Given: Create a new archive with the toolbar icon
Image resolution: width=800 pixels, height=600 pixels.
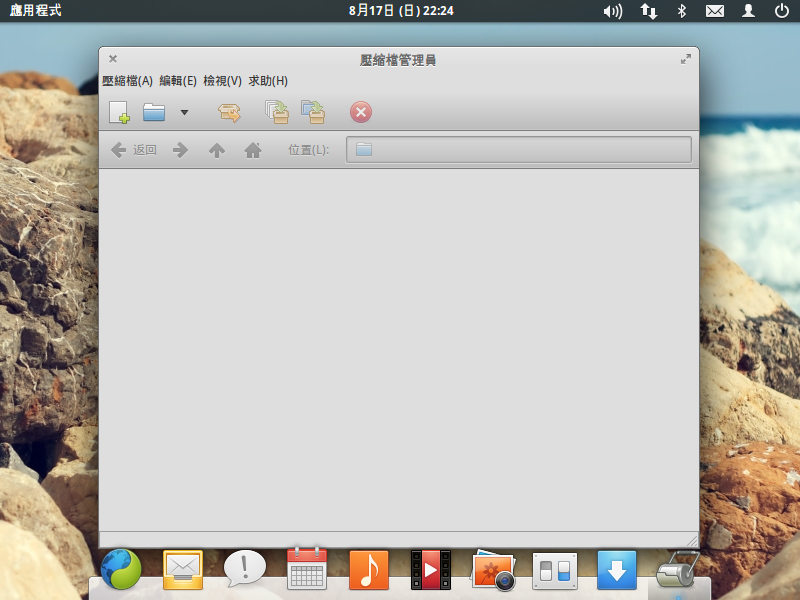Looking at the screenshot, I should point(119,112).
